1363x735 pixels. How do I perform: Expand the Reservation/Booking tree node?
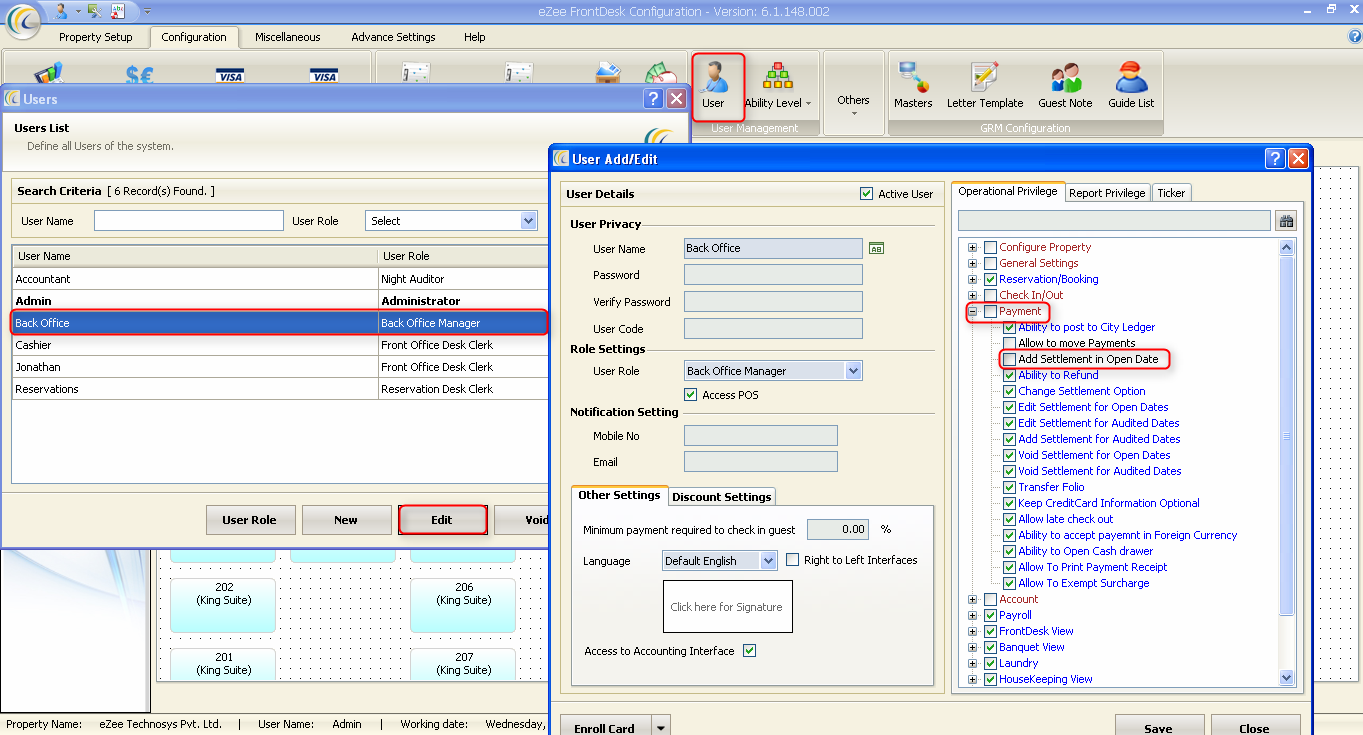[972, 279]
